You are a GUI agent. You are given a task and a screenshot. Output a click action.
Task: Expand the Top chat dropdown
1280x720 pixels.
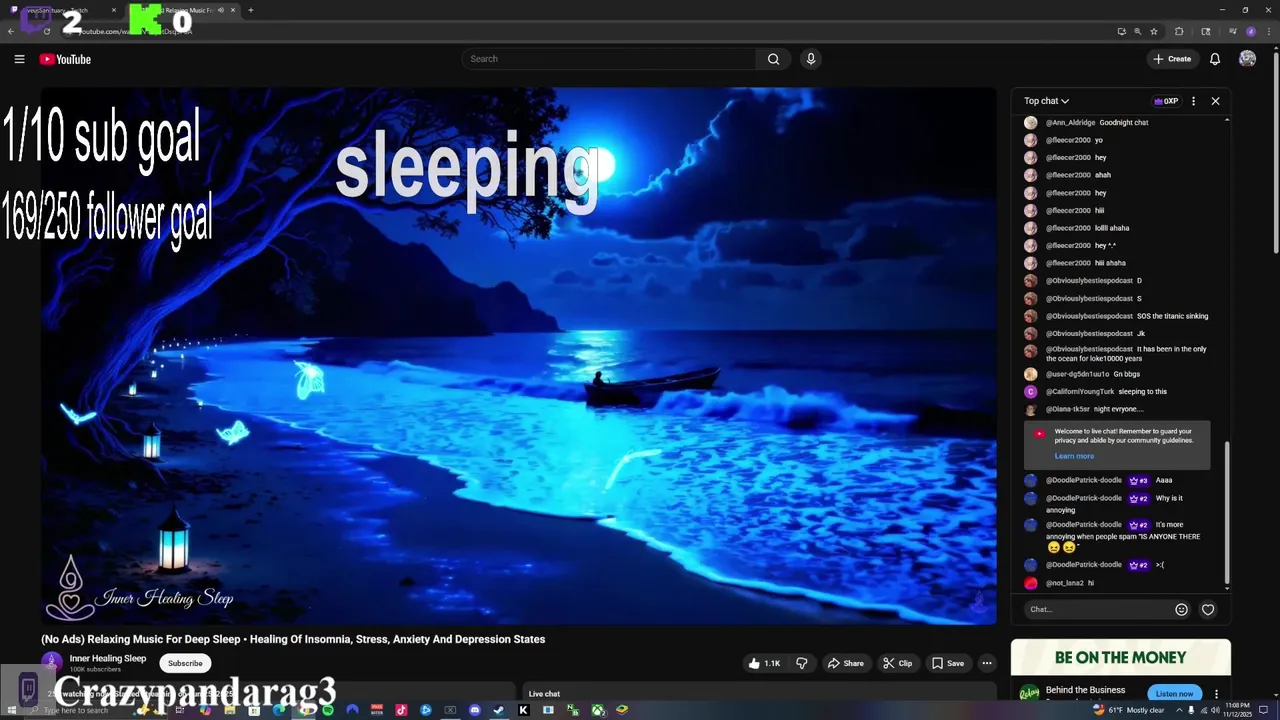coord(1046,101)
